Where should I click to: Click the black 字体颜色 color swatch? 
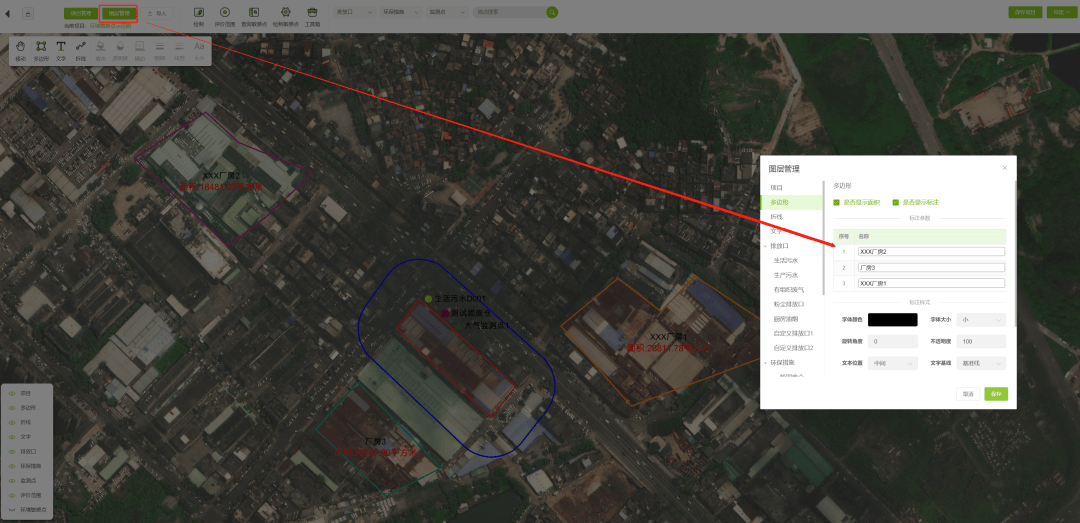tap(892, 320)
